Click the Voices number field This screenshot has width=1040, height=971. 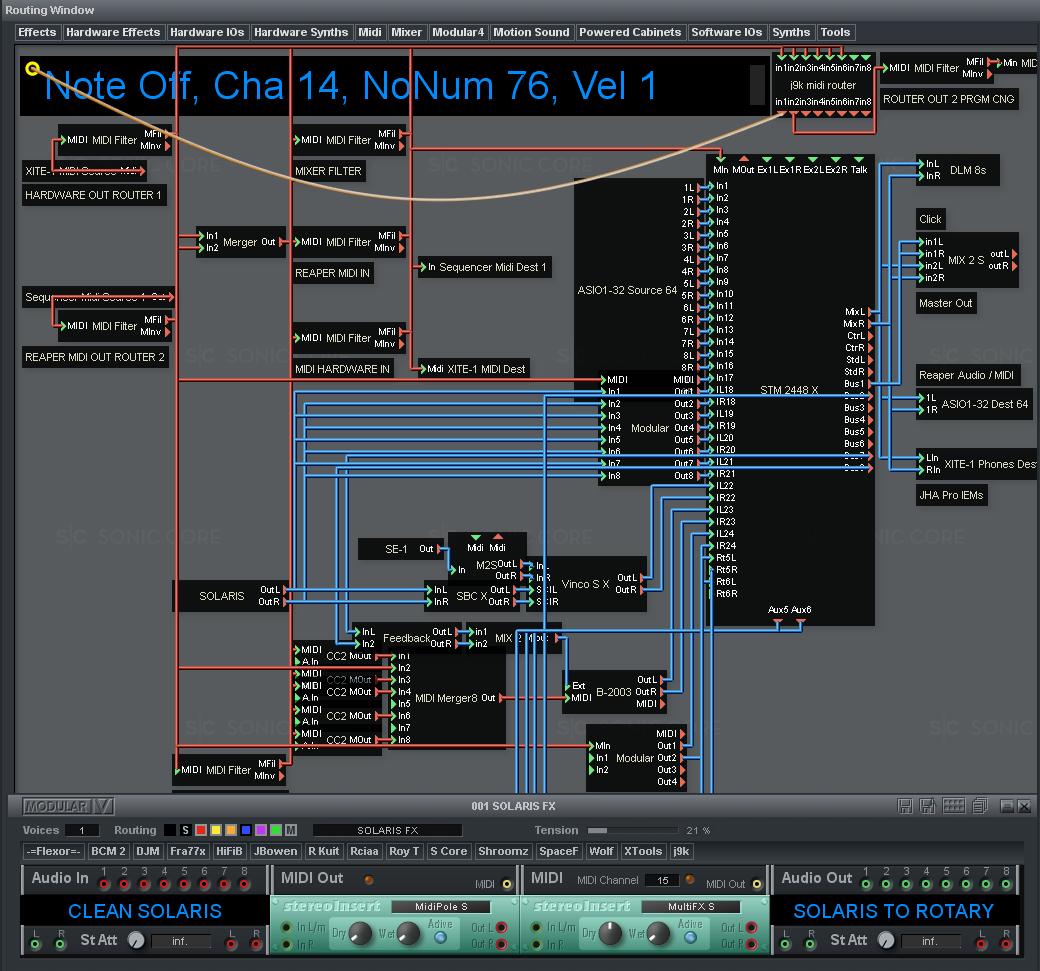tap(82, 830)
